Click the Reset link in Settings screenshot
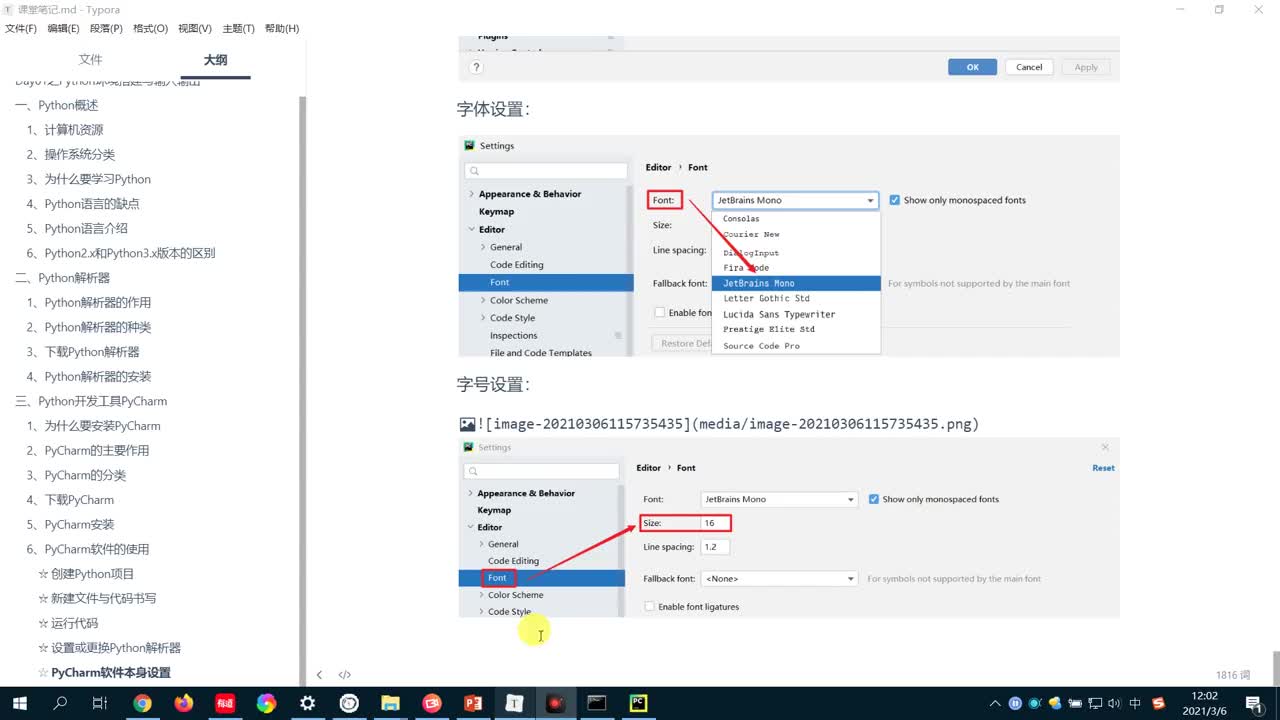 tap(1103, 468)
